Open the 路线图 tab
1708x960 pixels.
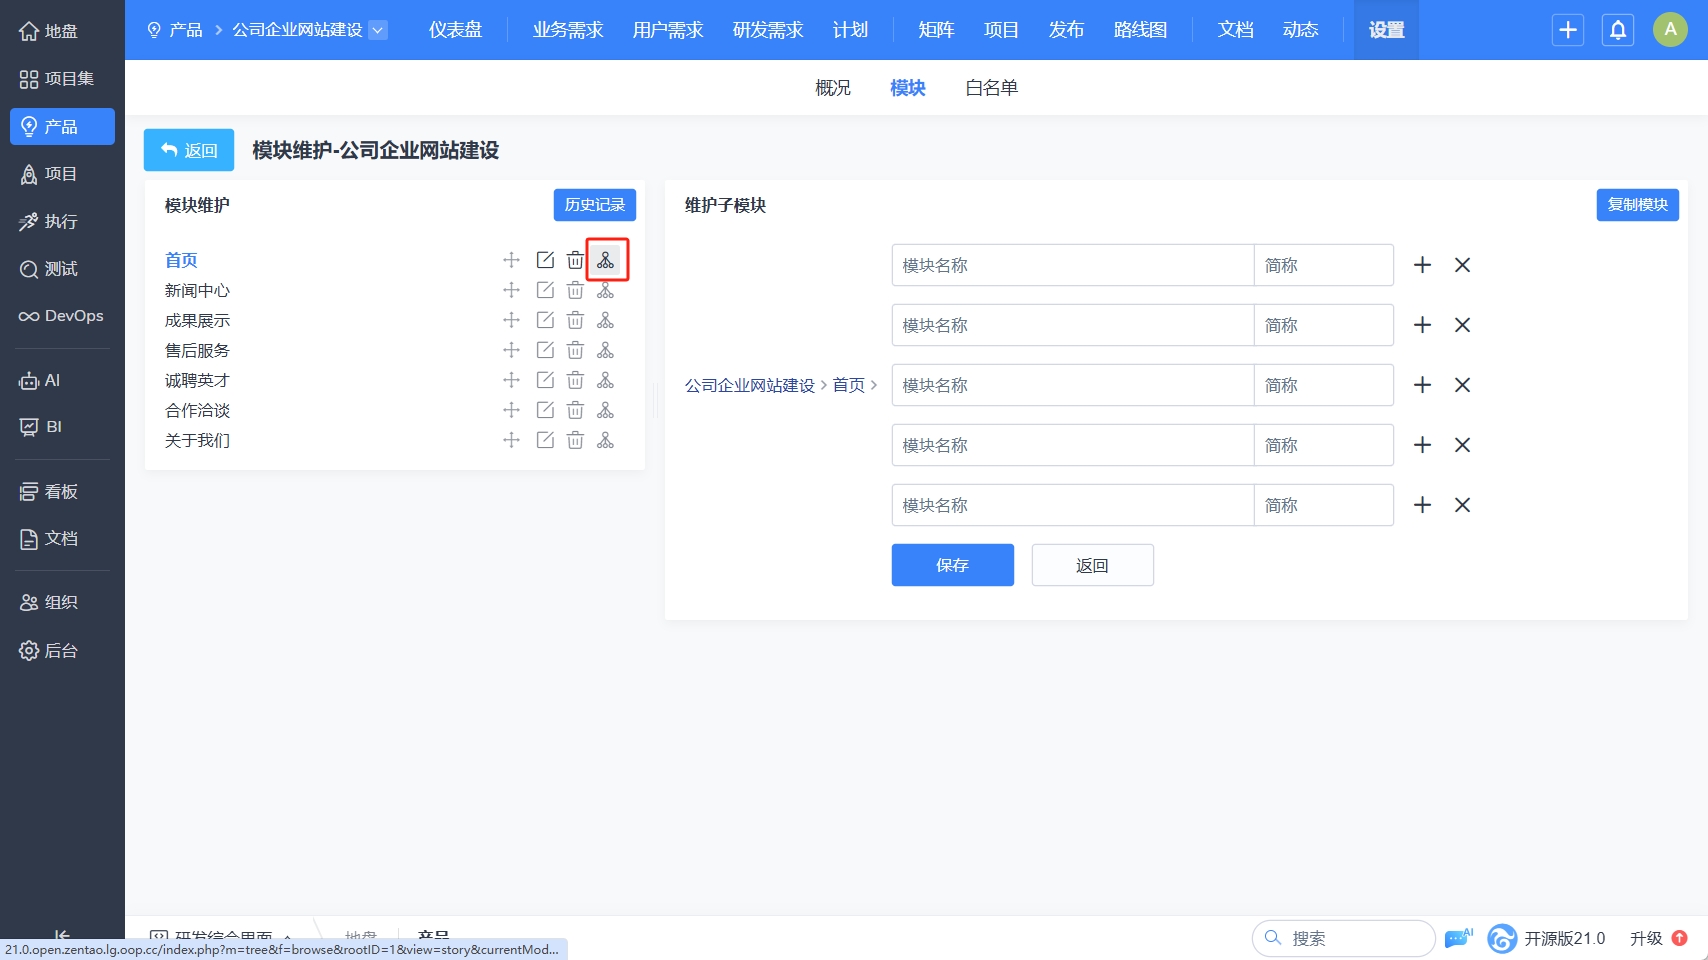(1140, 30)
